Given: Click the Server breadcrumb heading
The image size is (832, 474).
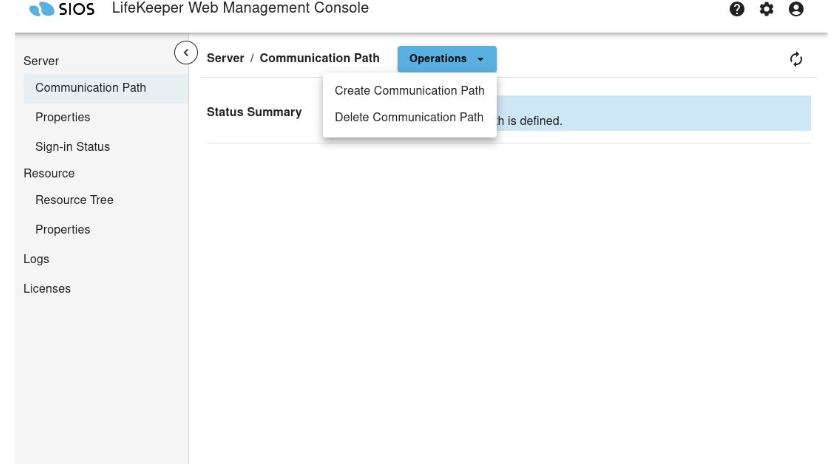Looking at the screenshot, I should (224, 58).
